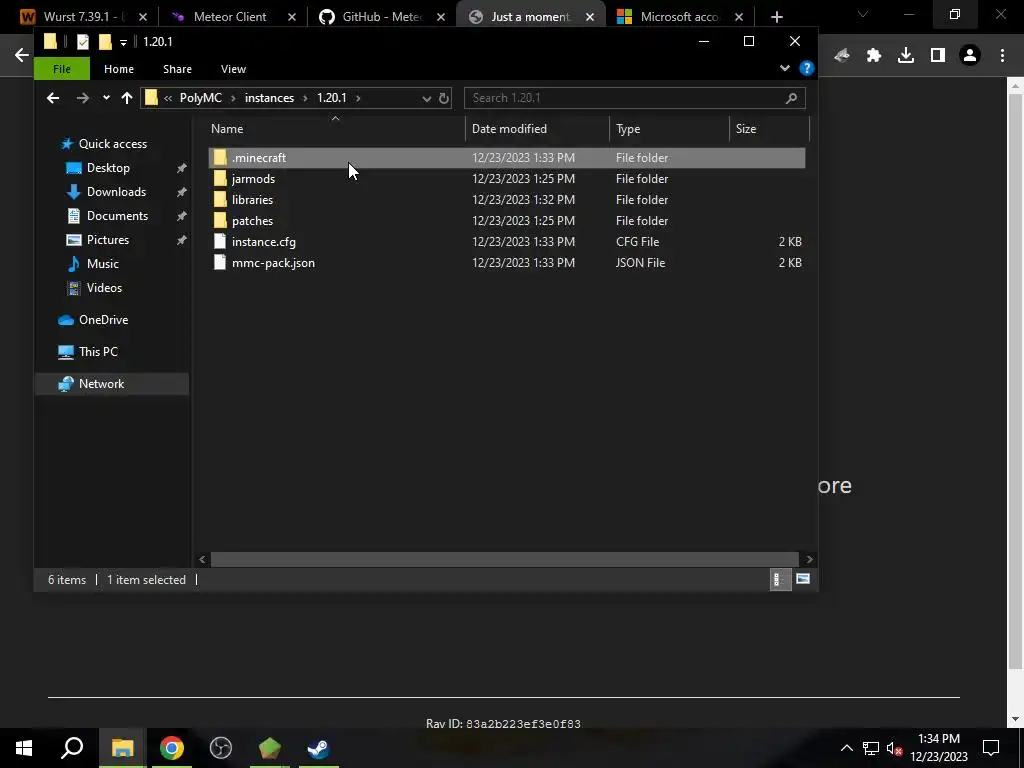This screenshot has width=1024, height=768.
Task: Expand address bar previous locations dropdown
Action: tap(426, 98)
